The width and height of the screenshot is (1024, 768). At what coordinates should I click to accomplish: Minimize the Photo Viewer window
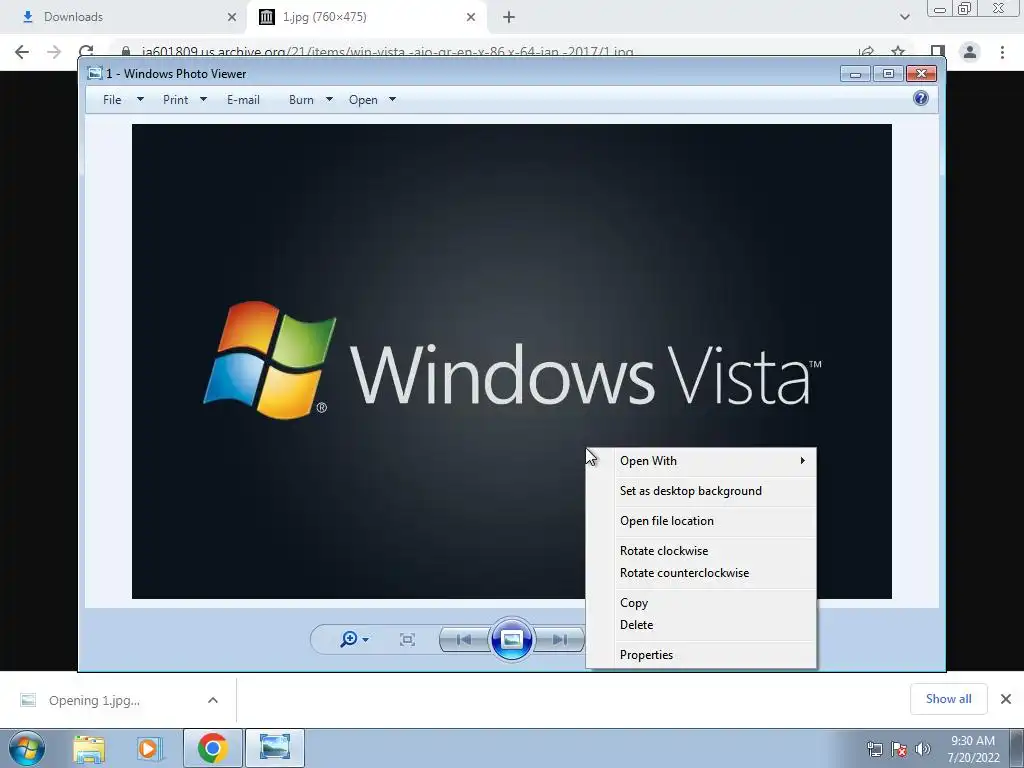pyautogui.click(x=855, y=74)
